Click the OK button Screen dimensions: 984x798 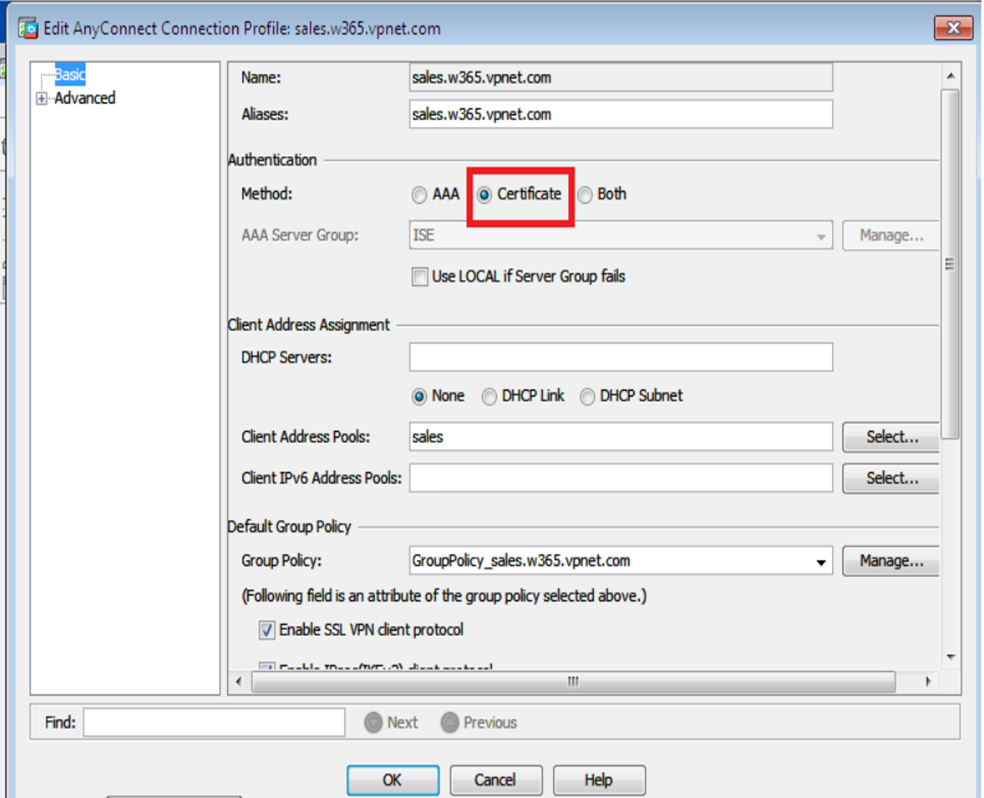[x=393, y=780]
